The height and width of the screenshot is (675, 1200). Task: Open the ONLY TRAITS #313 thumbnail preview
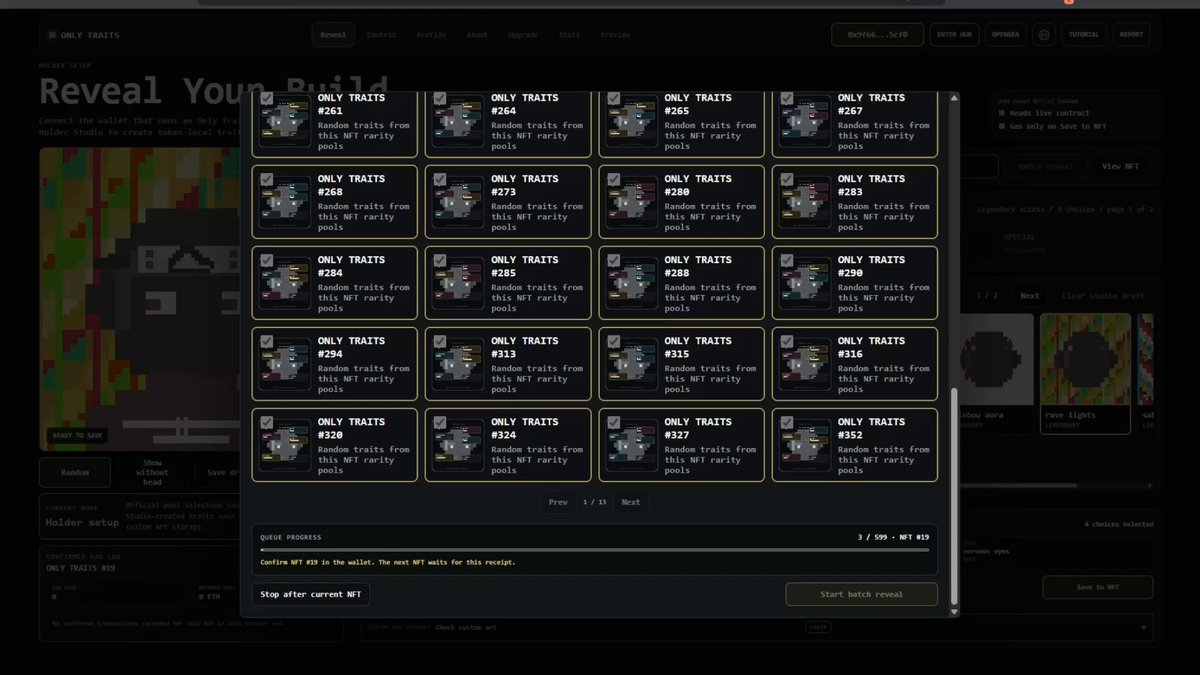click(458, 364)
